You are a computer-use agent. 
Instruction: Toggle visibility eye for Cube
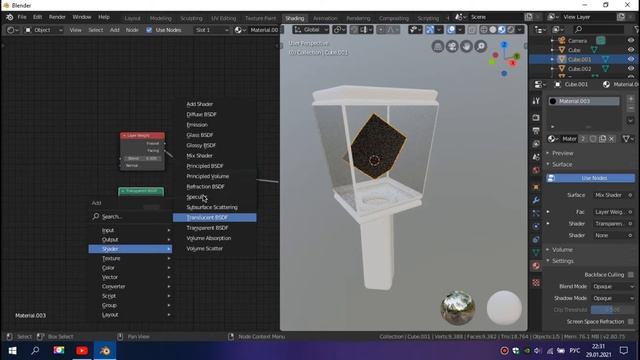click(631, 50)
